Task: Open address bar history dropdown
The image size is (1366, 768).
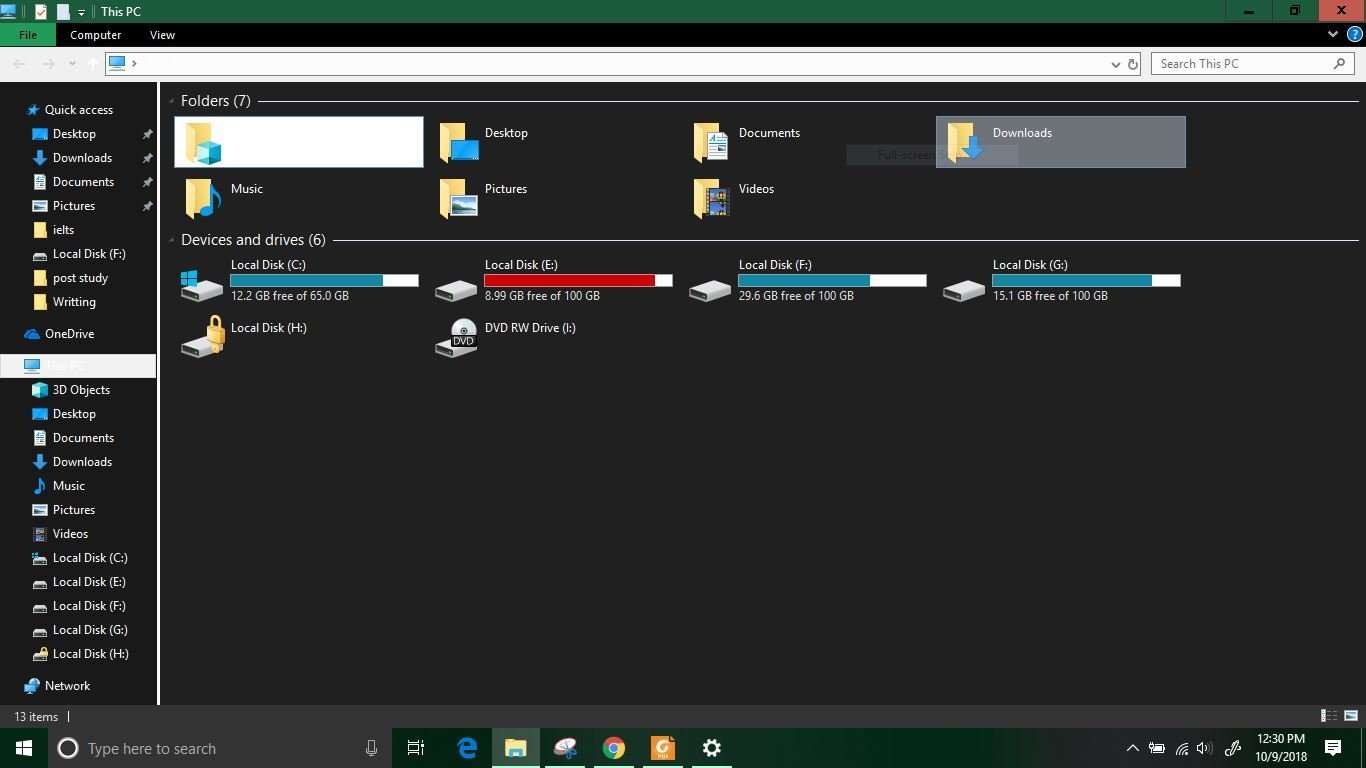Action: click(x=1116, y=64)
